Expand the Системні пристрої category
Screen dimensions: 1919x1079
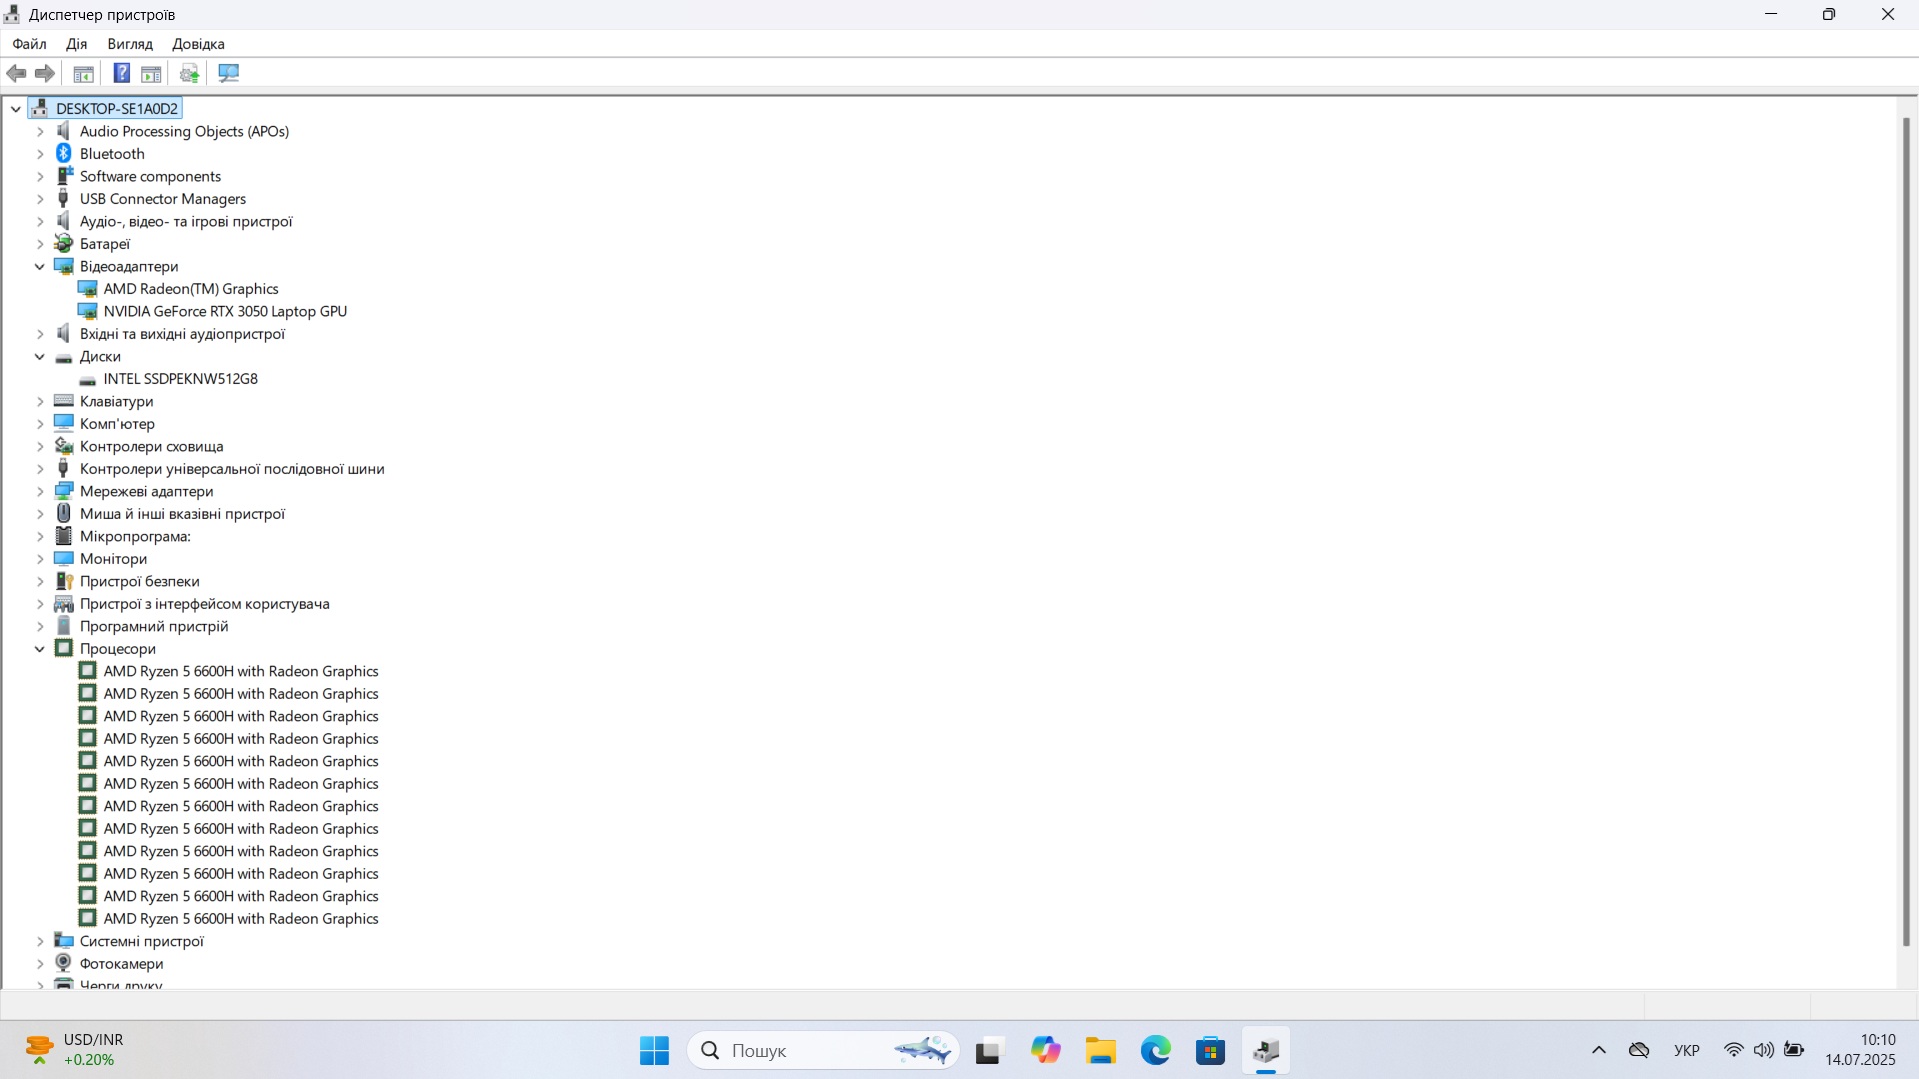[40, 941]
